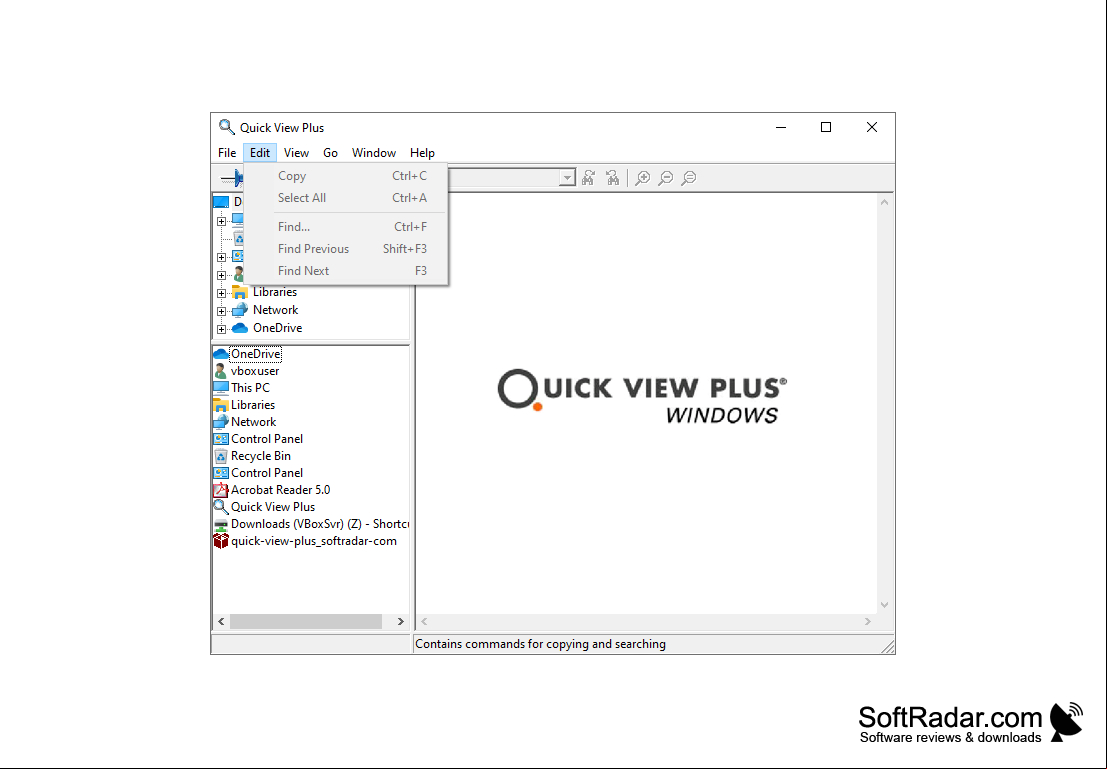Click file list horizontal scrollbar right arrow
The width and height of the screenshot is (1107, 769).
(x=400, y=621)
